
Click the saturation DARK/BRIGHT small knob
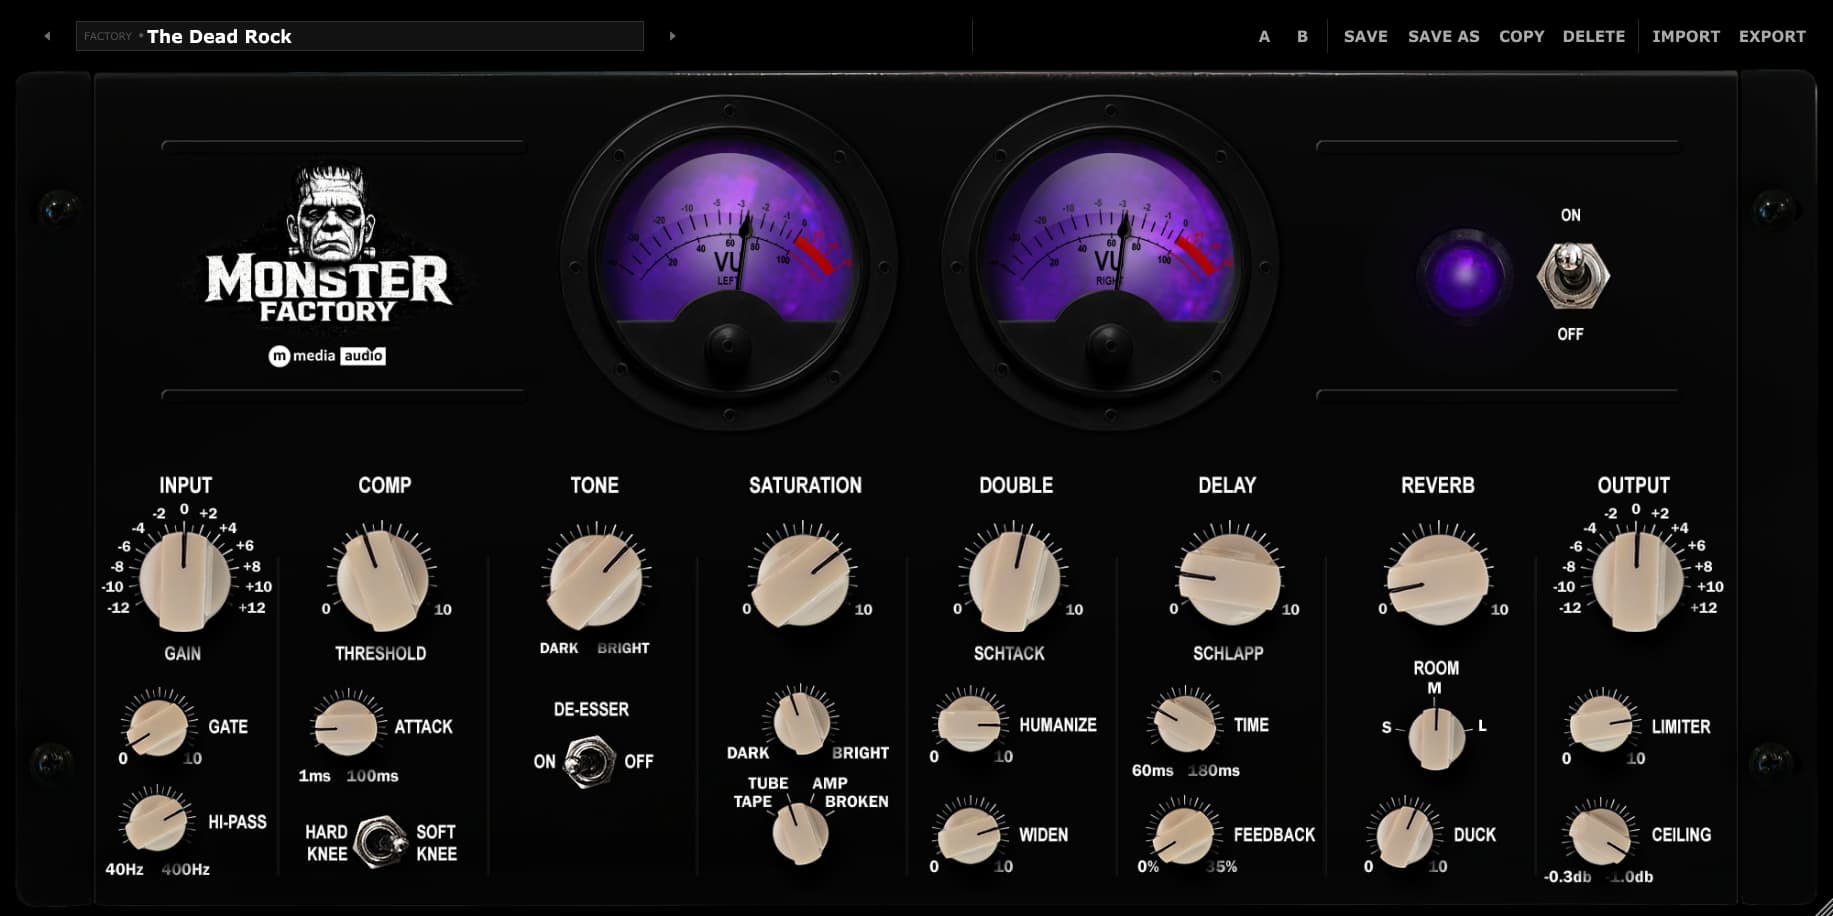801,724
